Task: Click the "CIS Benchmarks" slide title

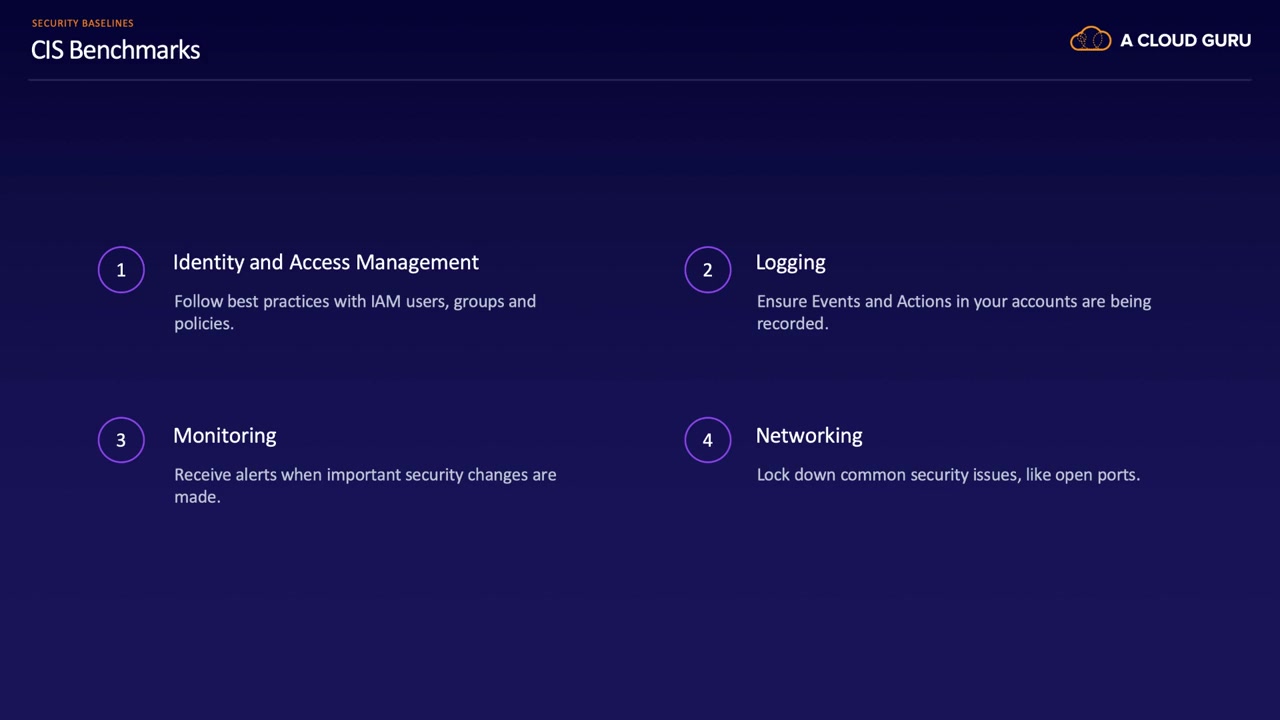Action: pos(115,50)
